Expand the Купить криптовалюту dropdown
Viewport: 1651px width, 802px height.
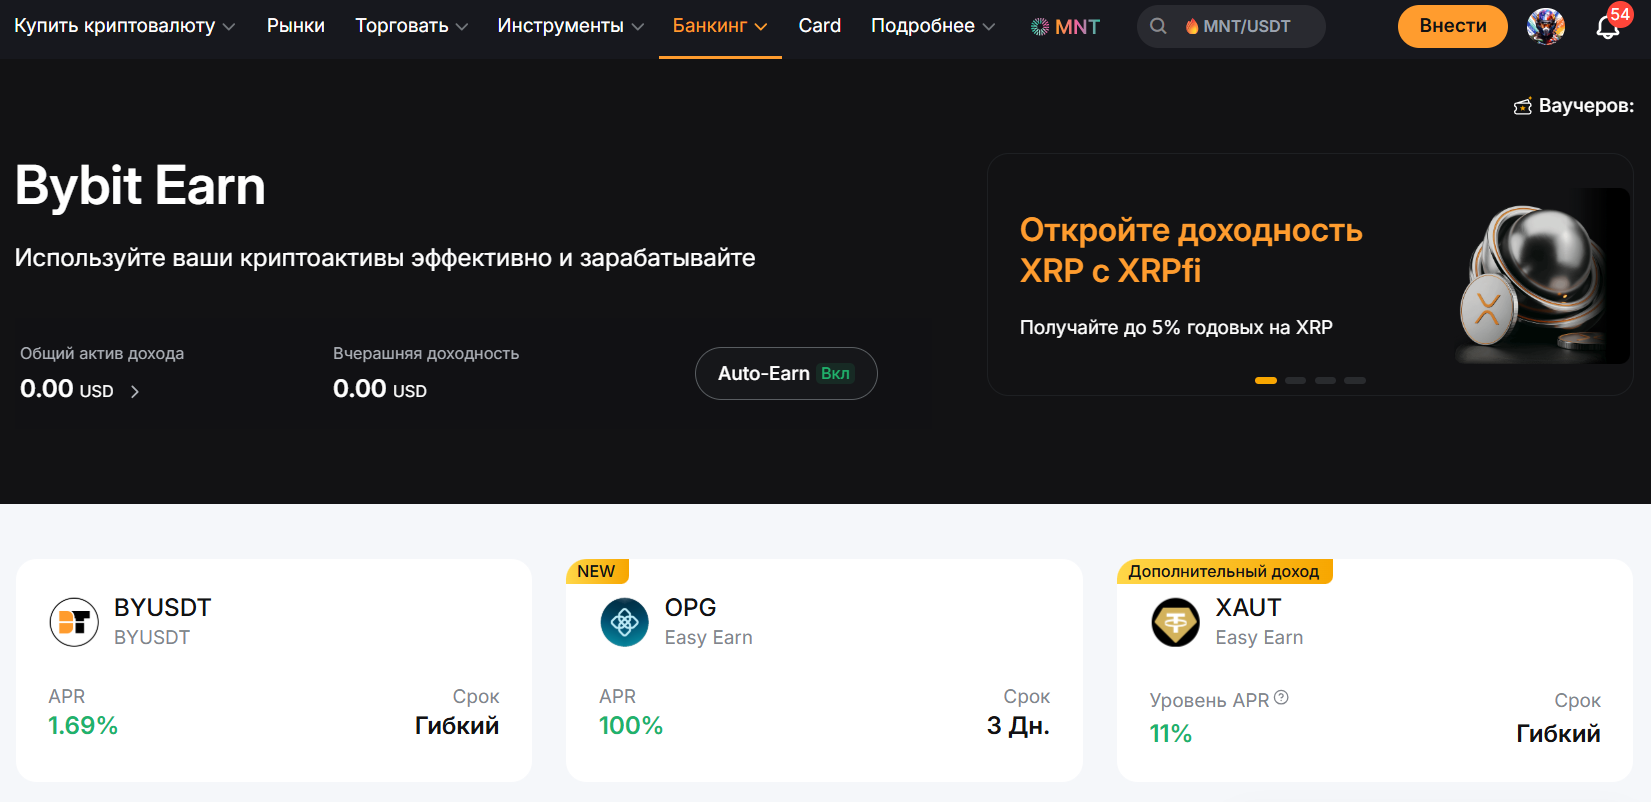(x=125, y=26)
